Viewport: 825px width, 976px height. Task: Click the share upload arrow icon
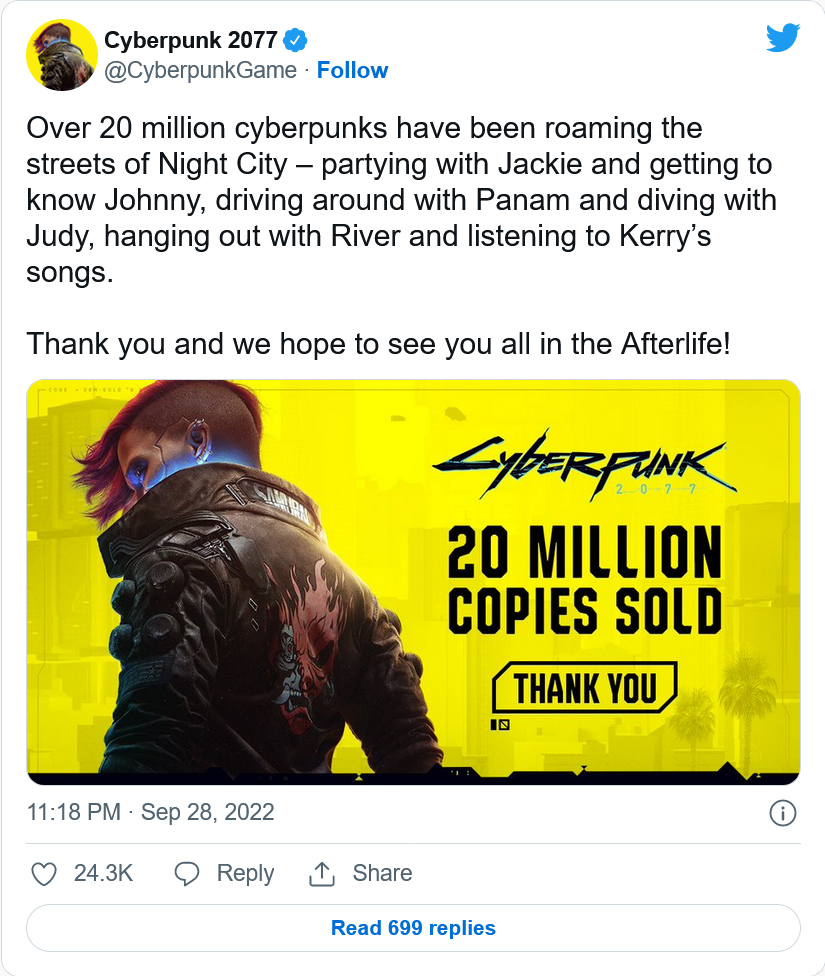click(322, 873)
